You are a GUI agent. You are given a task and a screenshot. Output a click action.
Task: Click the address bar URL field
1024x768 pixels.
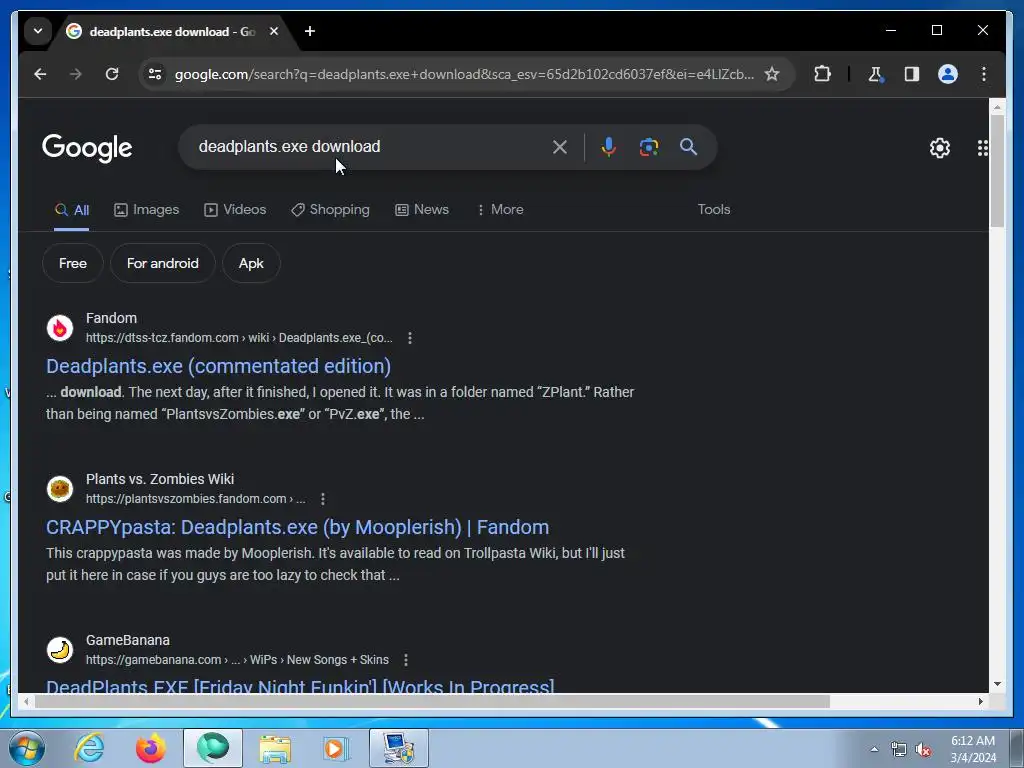pyautogui.click(x=464, y=74)
